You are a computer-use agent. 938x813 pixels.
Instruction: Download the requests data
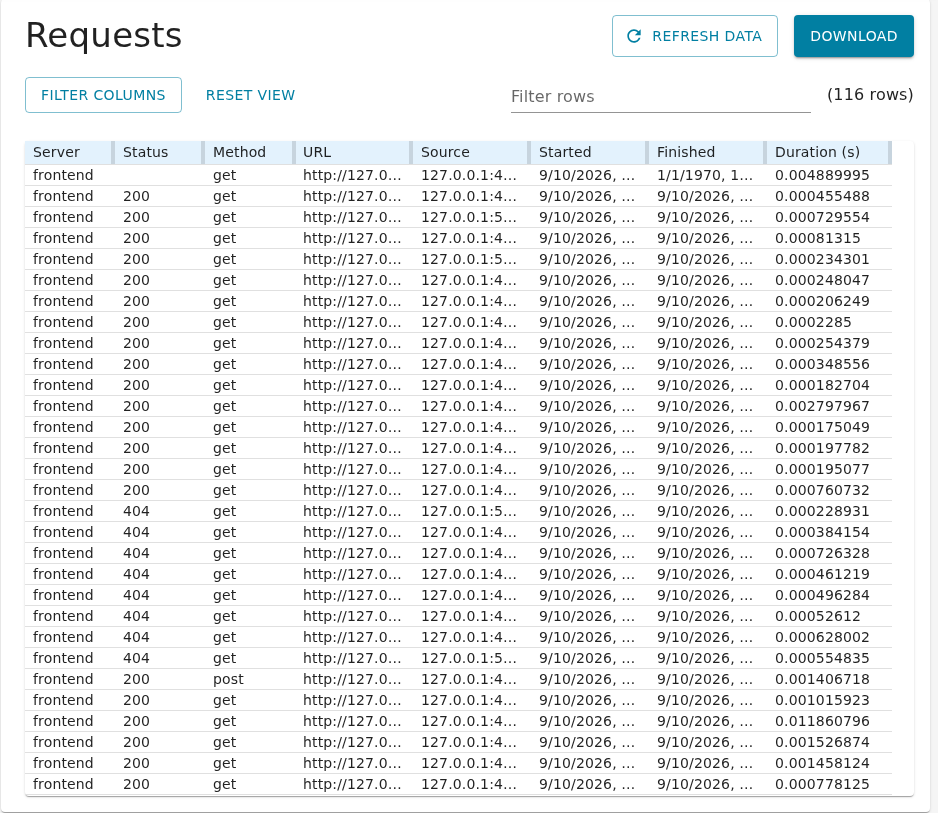(854, 36)
